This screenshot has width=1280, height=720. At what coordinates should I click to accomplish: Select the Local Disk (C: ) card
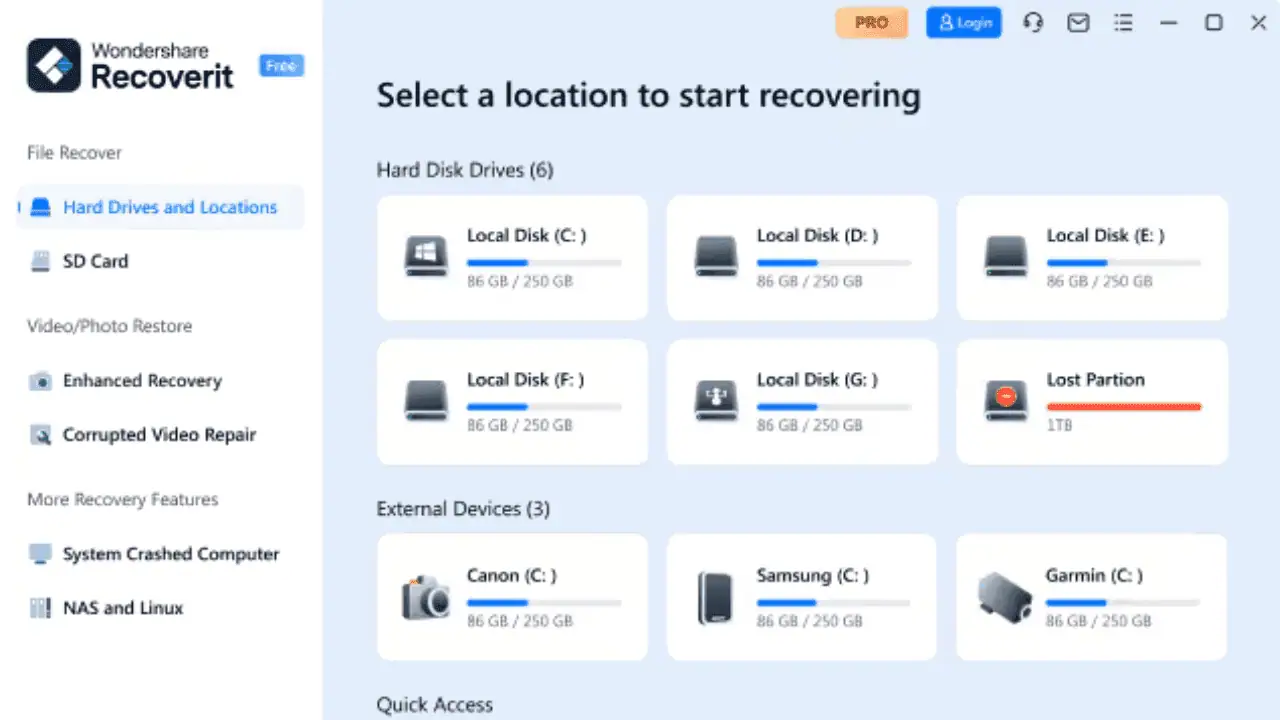(512, 258)
